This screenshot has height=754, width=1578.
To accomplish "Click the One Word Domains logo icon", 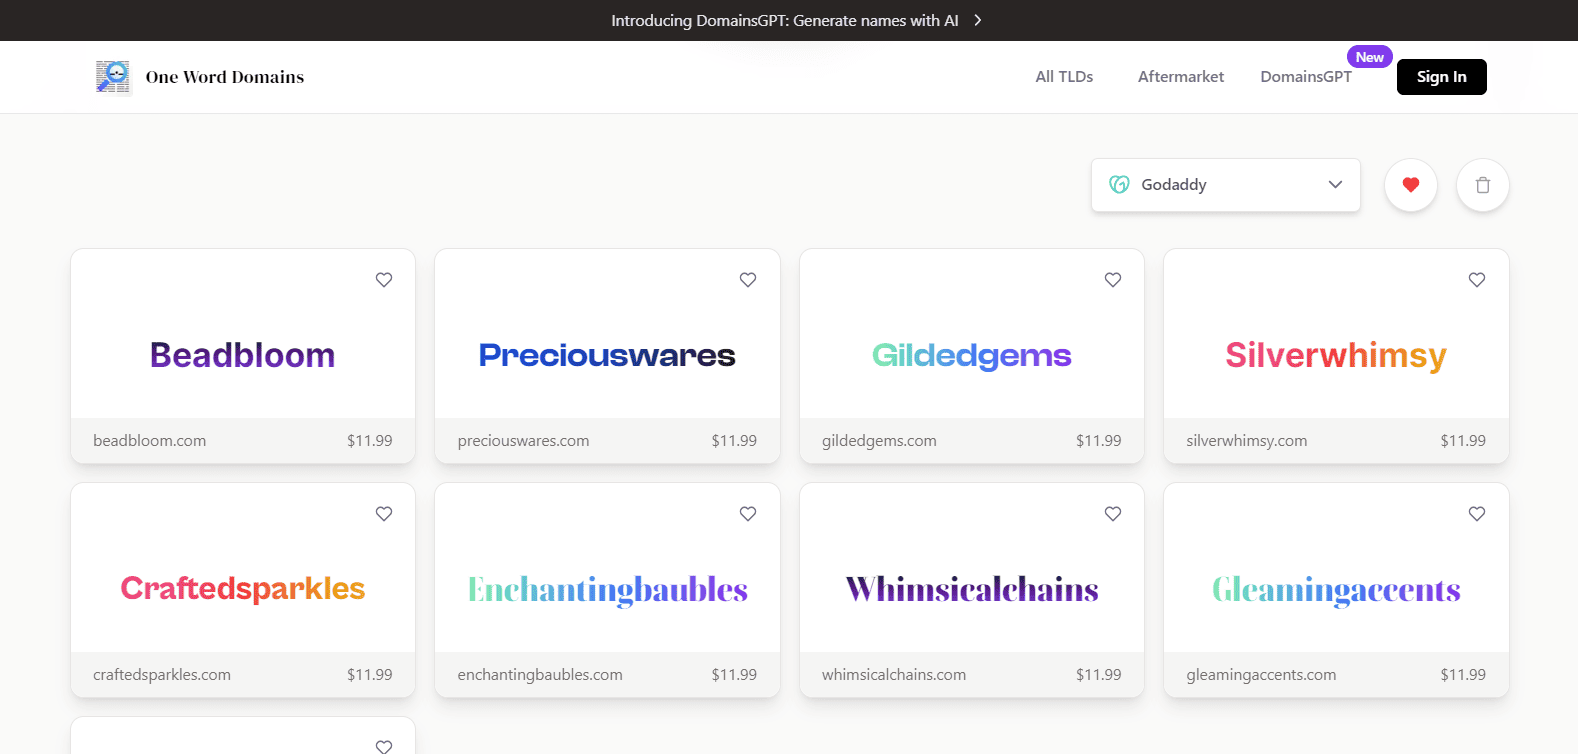I will 113,77.
